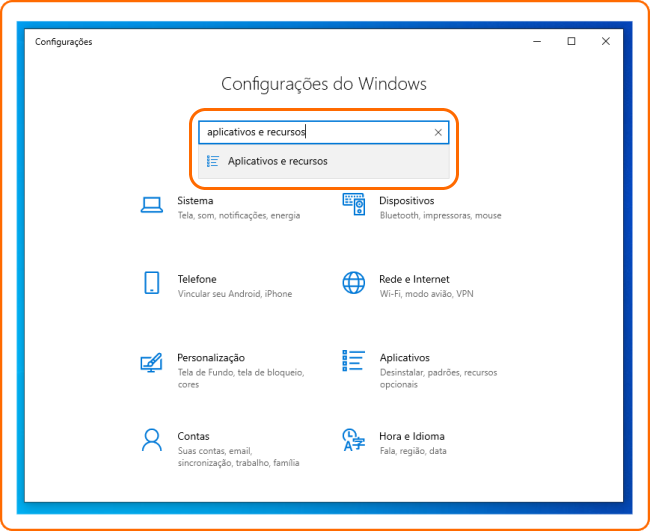
Task: Click the 'Configurações' window title
Action: pos(63,42)
